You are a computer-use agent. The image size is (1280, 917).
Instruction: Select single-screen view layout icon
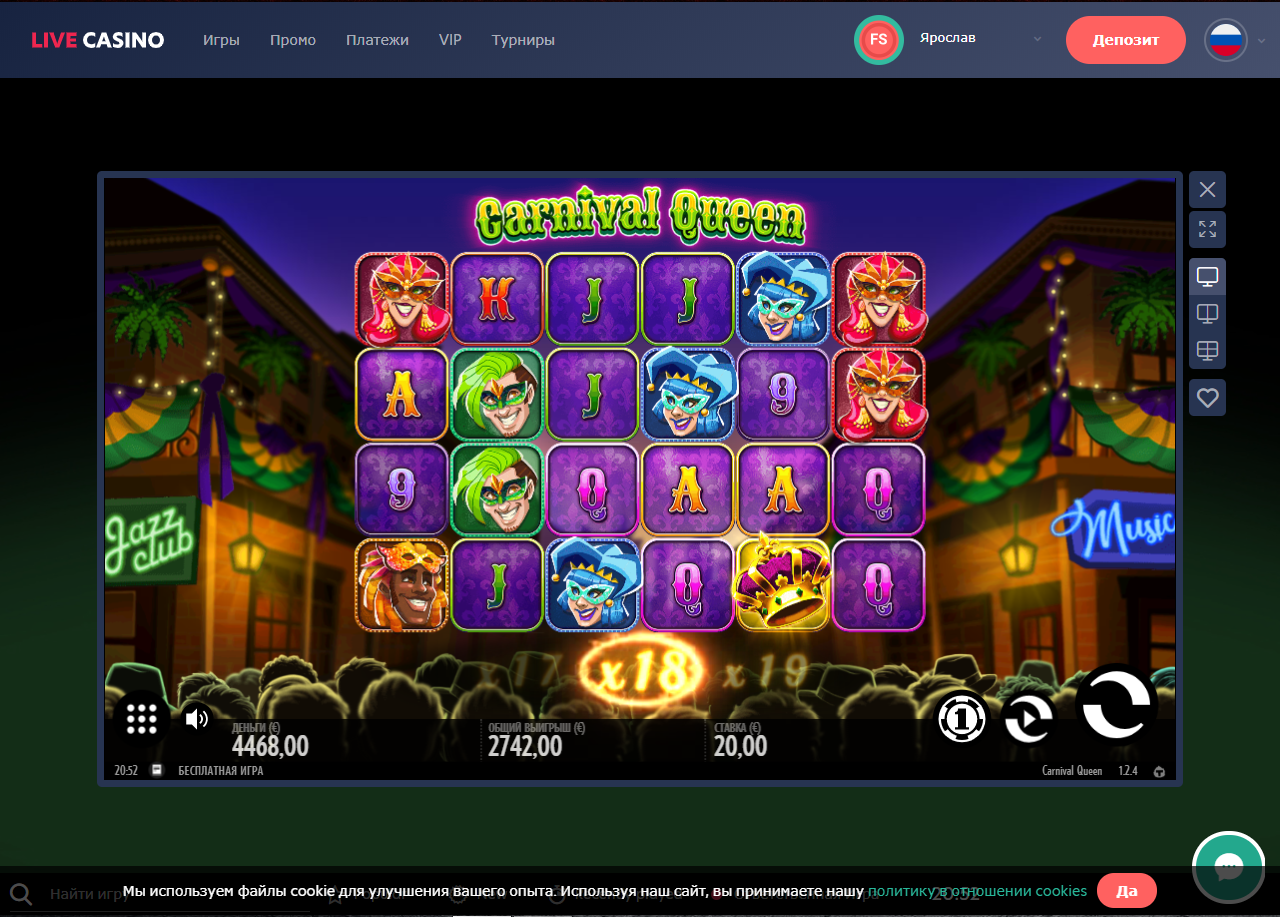coord(1207,276)
